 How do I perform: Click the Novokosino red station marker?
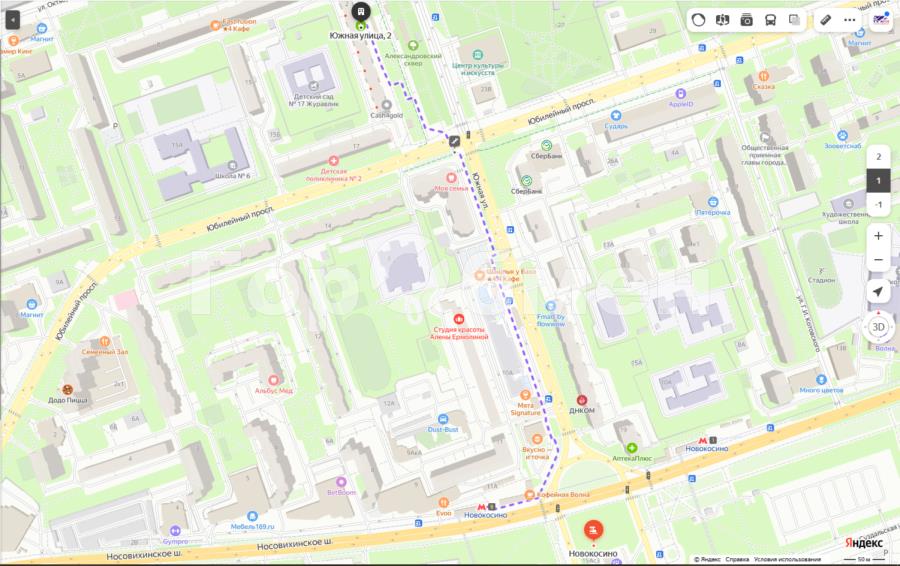point(594,529)
